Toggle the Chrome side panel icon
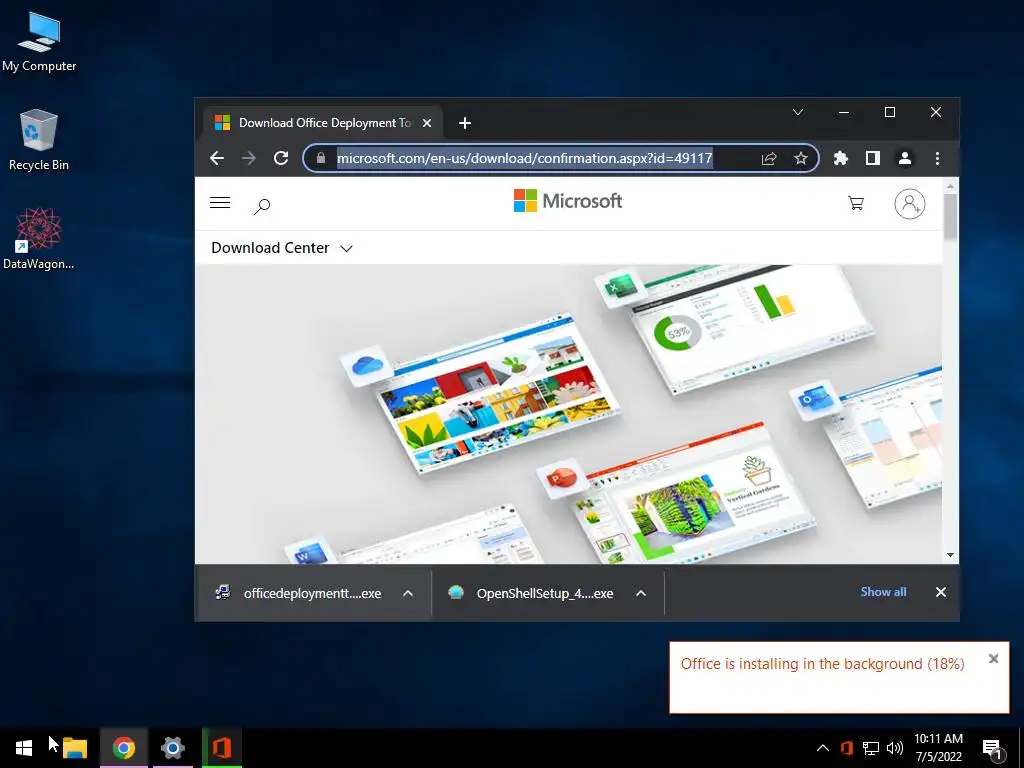Image resolution: width=1024 pixels, height=768 pixels. 872,158
